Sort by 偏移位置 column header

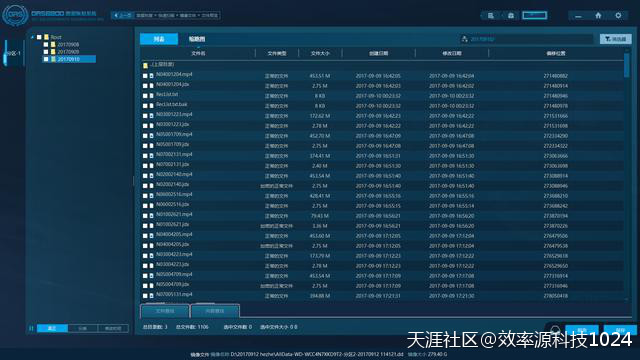pos(556,53)
